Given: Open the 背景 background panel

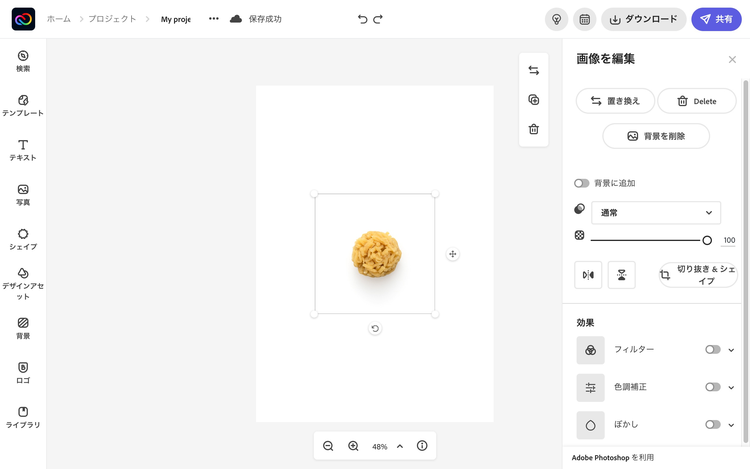Looking at the screenshot, I should (23, 328).
